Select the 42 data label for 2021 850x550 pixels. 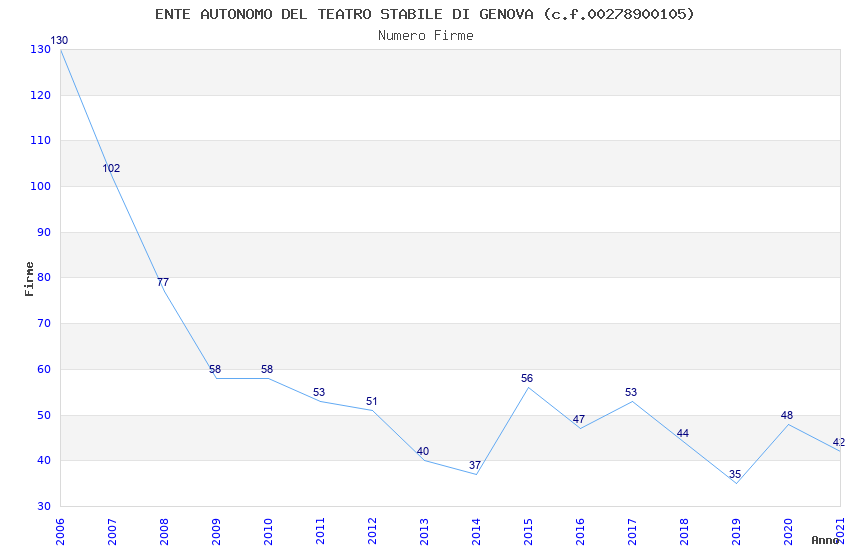[839, 442]
